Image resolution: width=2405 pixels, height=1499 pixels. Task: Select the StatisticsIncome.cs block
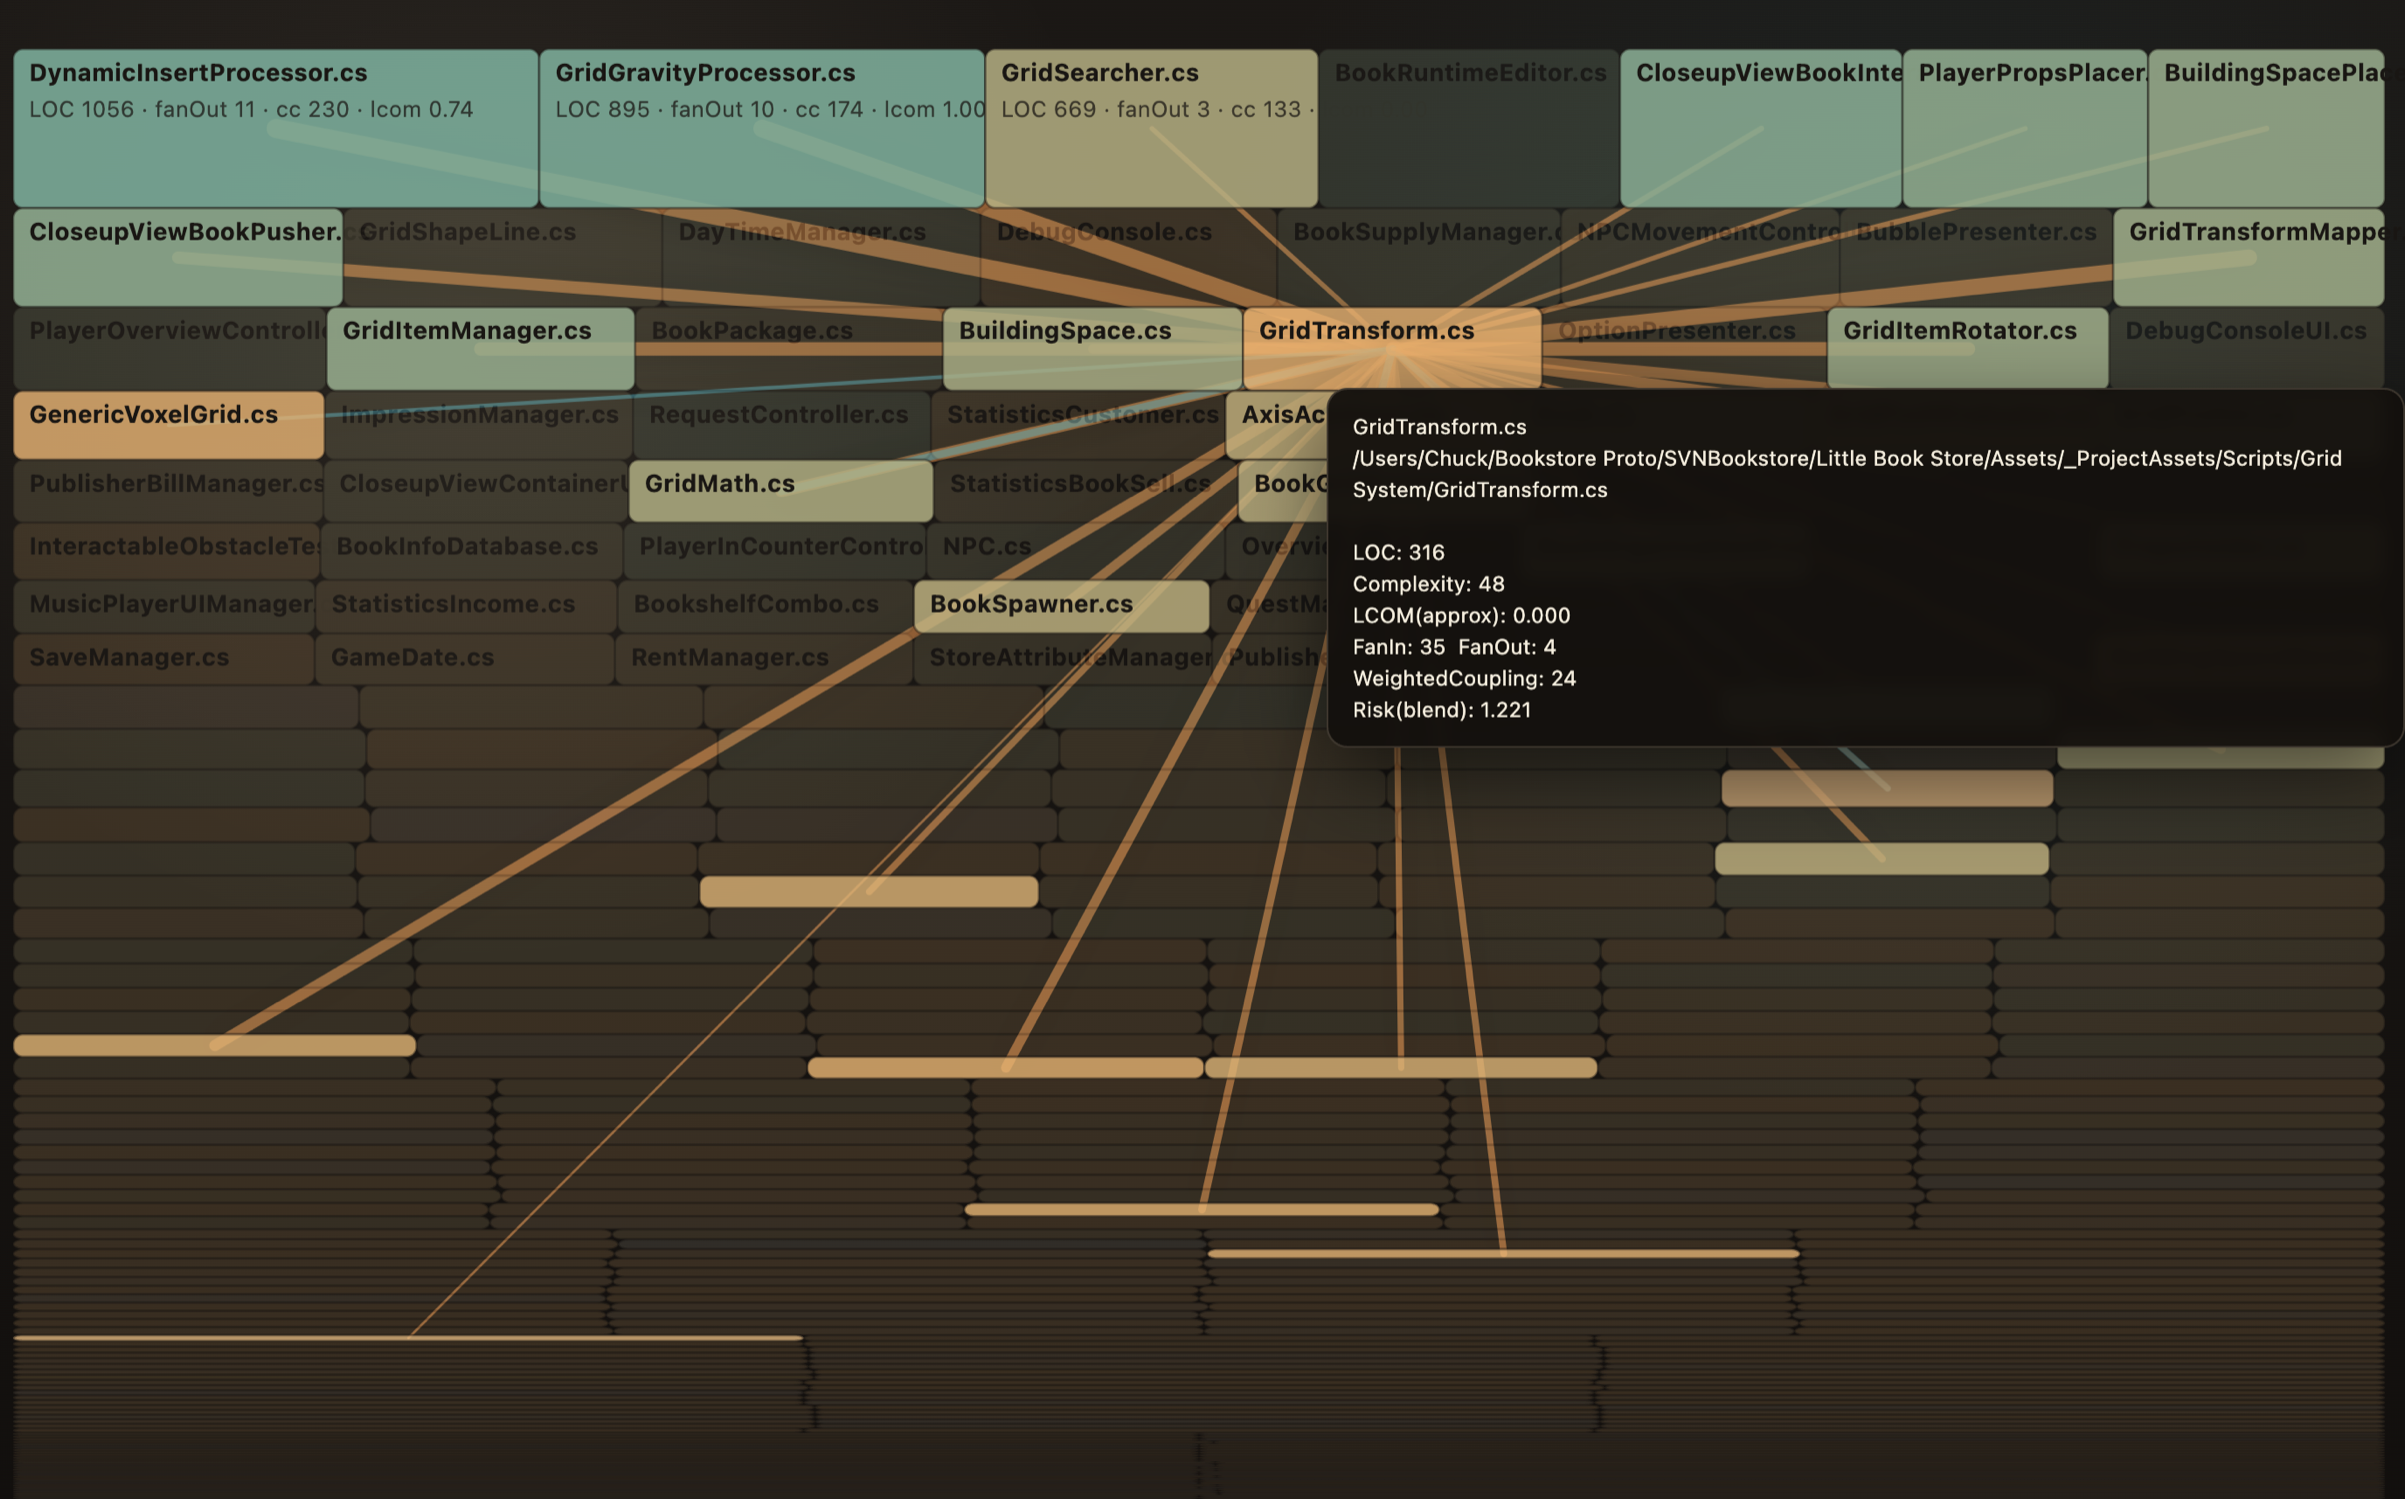click(x=465, y=605)
